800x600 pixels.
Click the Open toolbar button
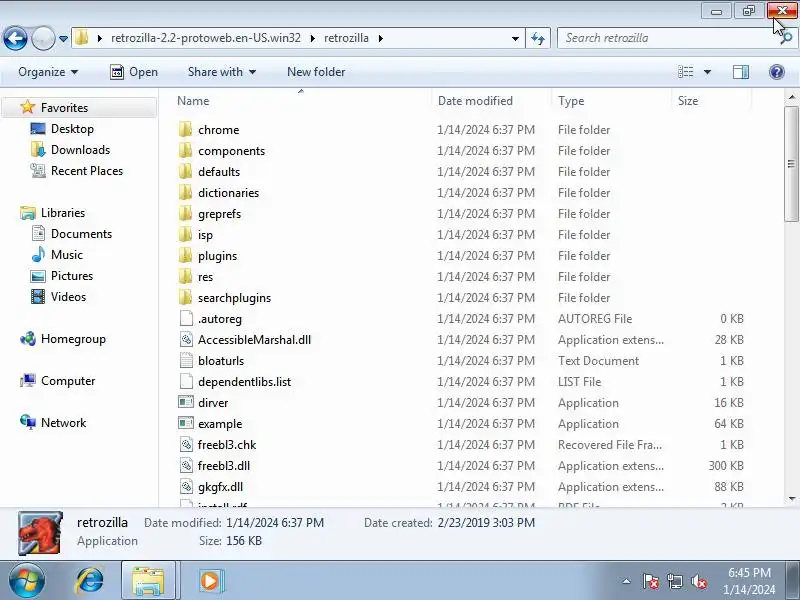point(134,72)
